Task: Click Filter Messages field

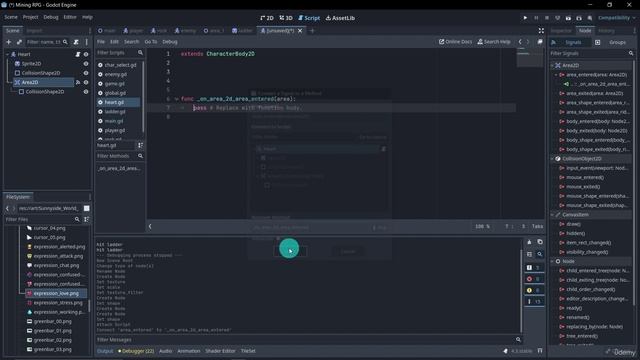Action: tap(309, 340)
